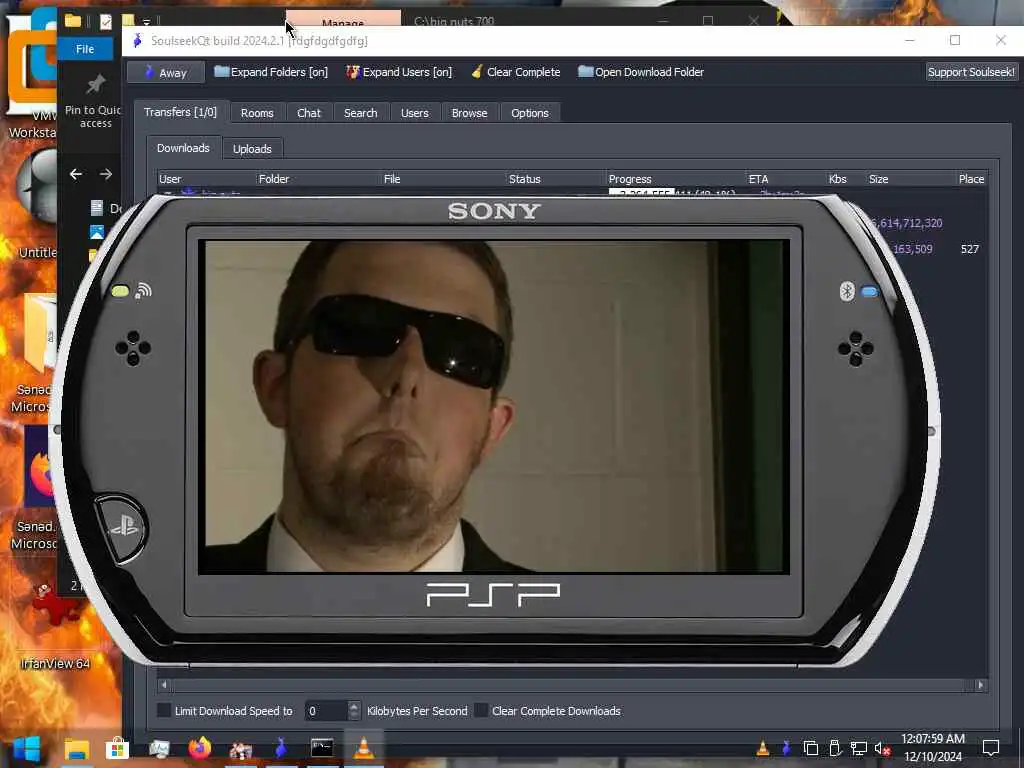Toggle Expand Folders [on] in Soulseek
Image resolution: width=1024 pixels, height=768 pixels.
click(271, 72)
